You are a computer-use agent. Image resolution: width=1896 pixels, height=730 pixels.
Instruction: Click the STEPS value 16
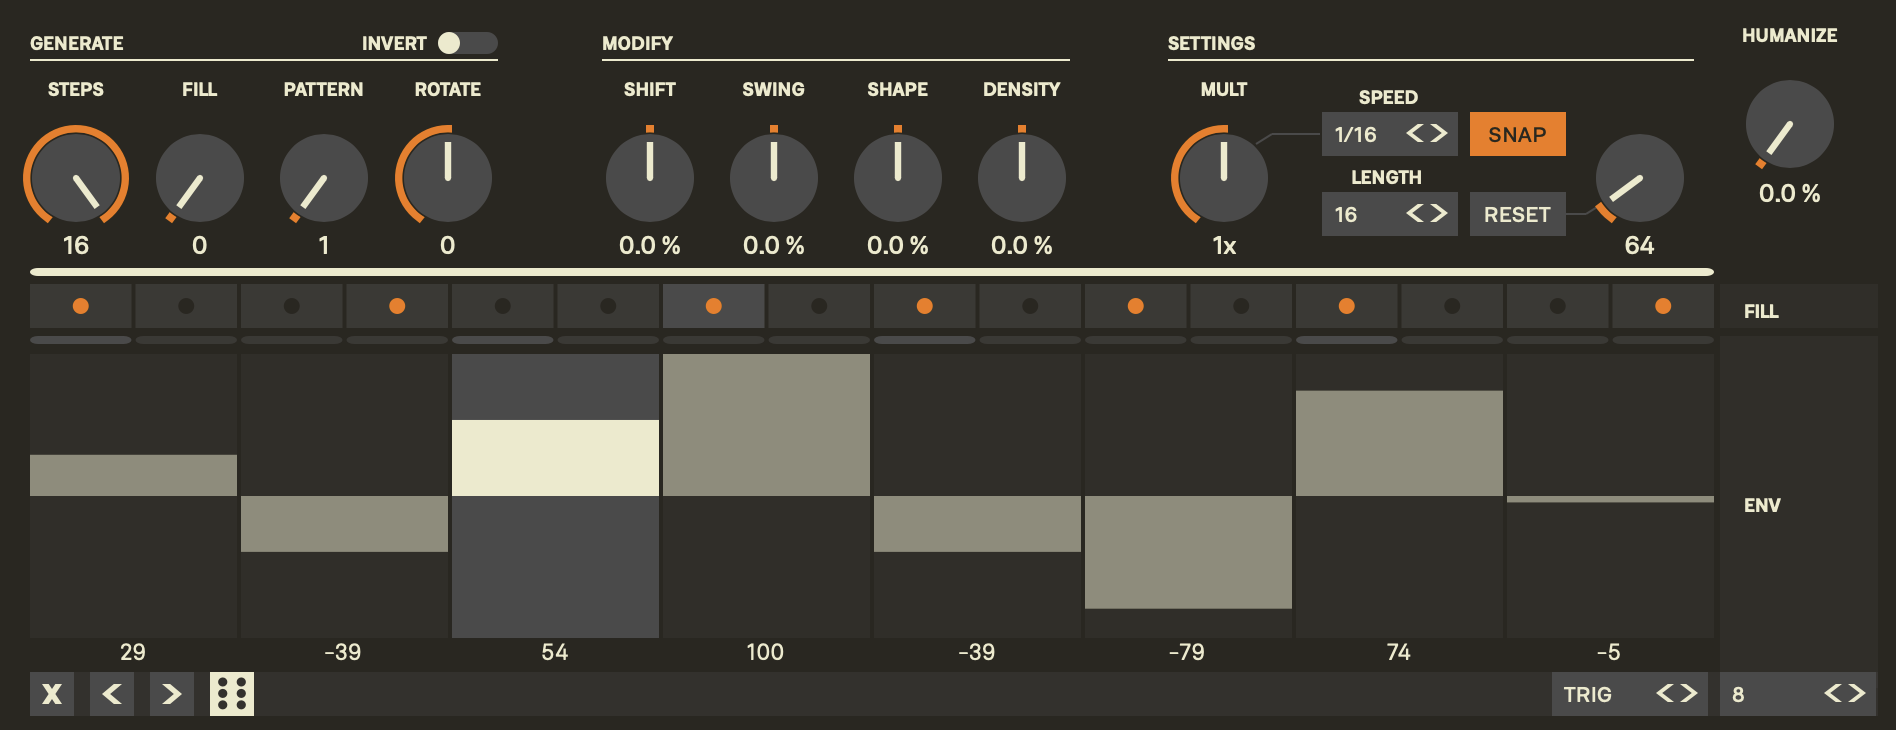tap(76, 245)
